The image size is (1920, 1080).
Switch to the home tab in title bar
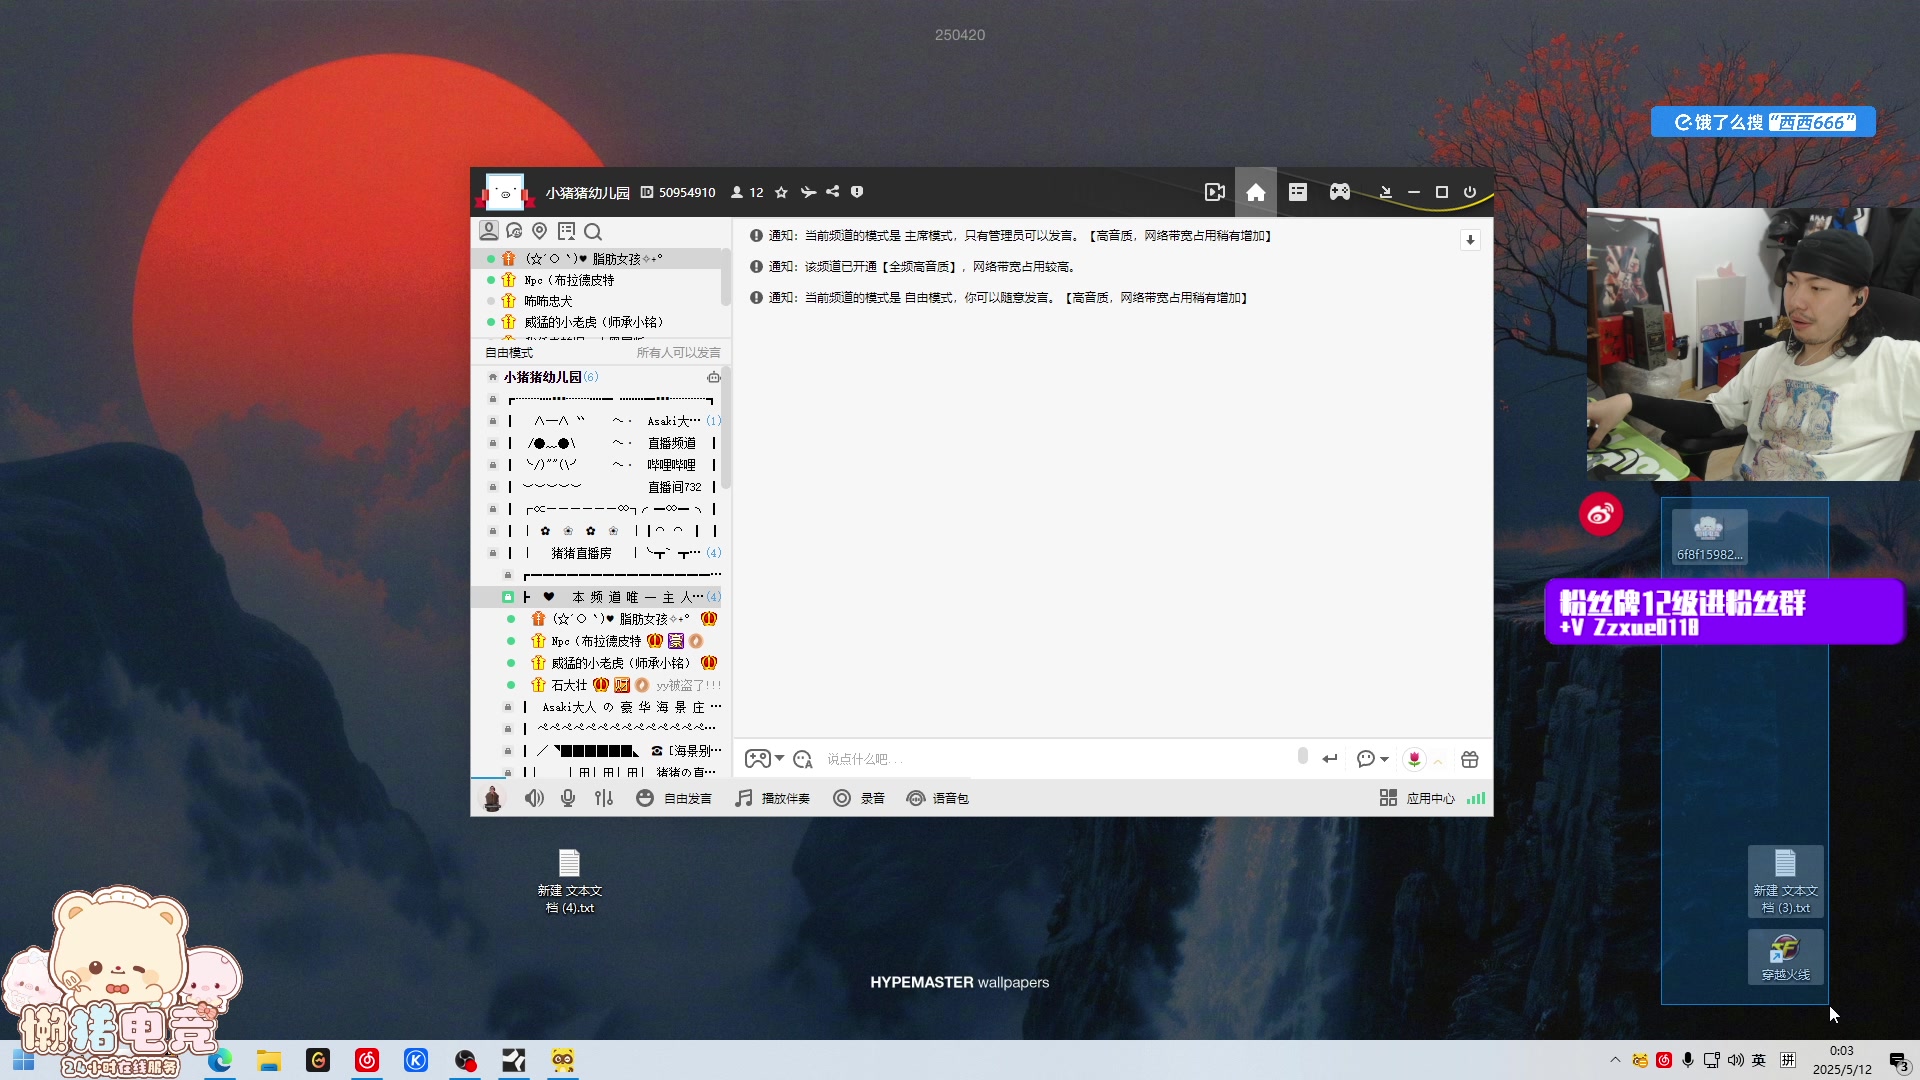[1256, 192]
